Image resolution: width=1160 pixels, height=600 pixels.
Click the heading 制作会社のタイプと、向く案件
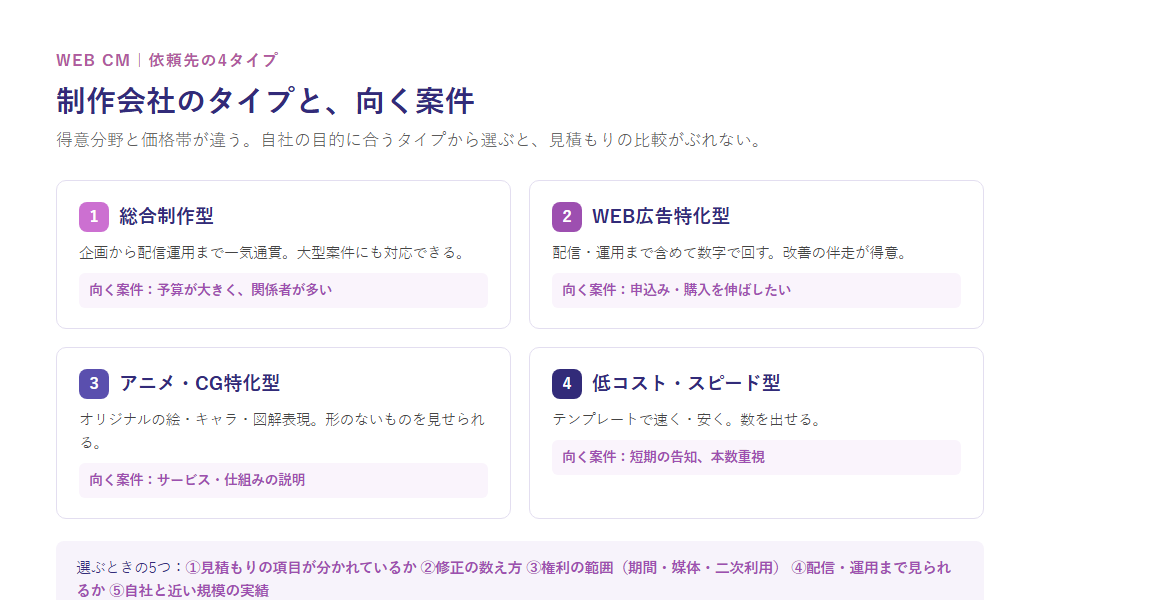[265, 101]
